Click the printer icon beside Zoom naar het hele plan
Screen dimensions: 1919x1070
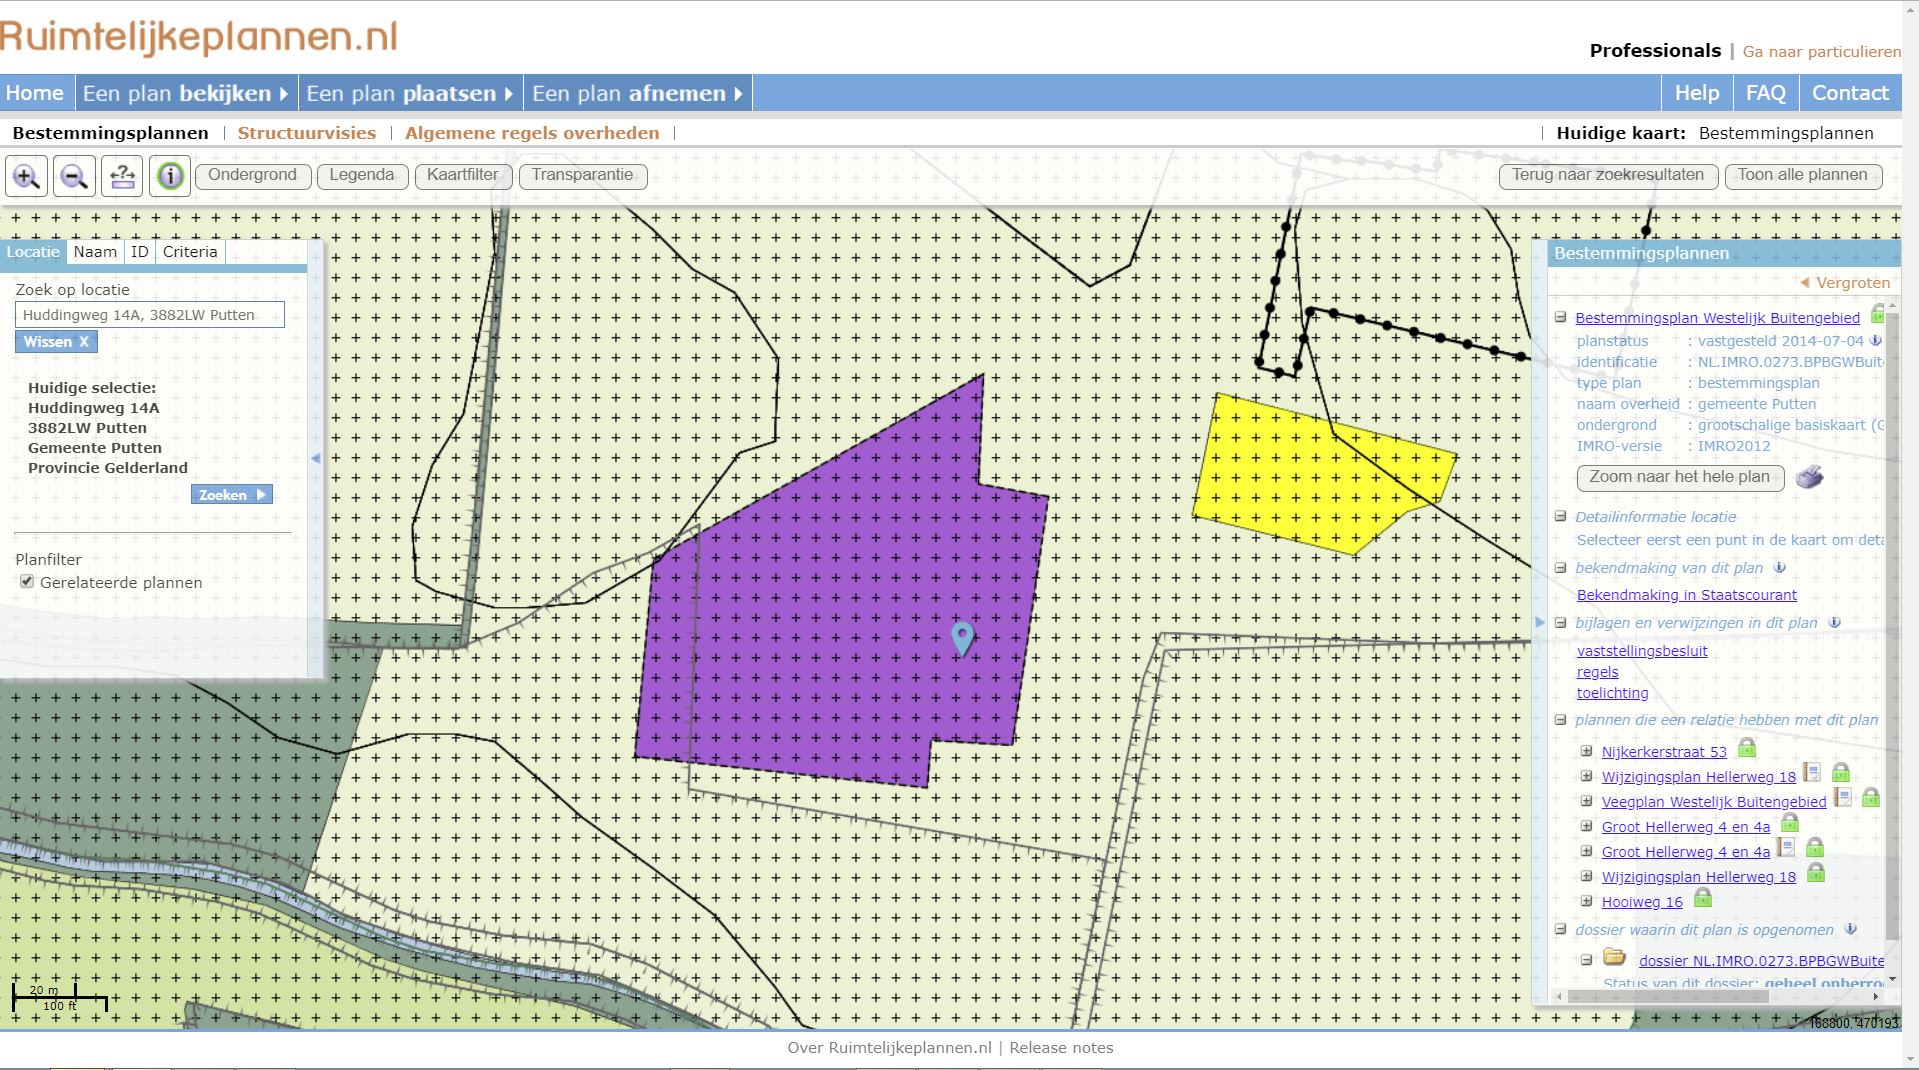1809,477
